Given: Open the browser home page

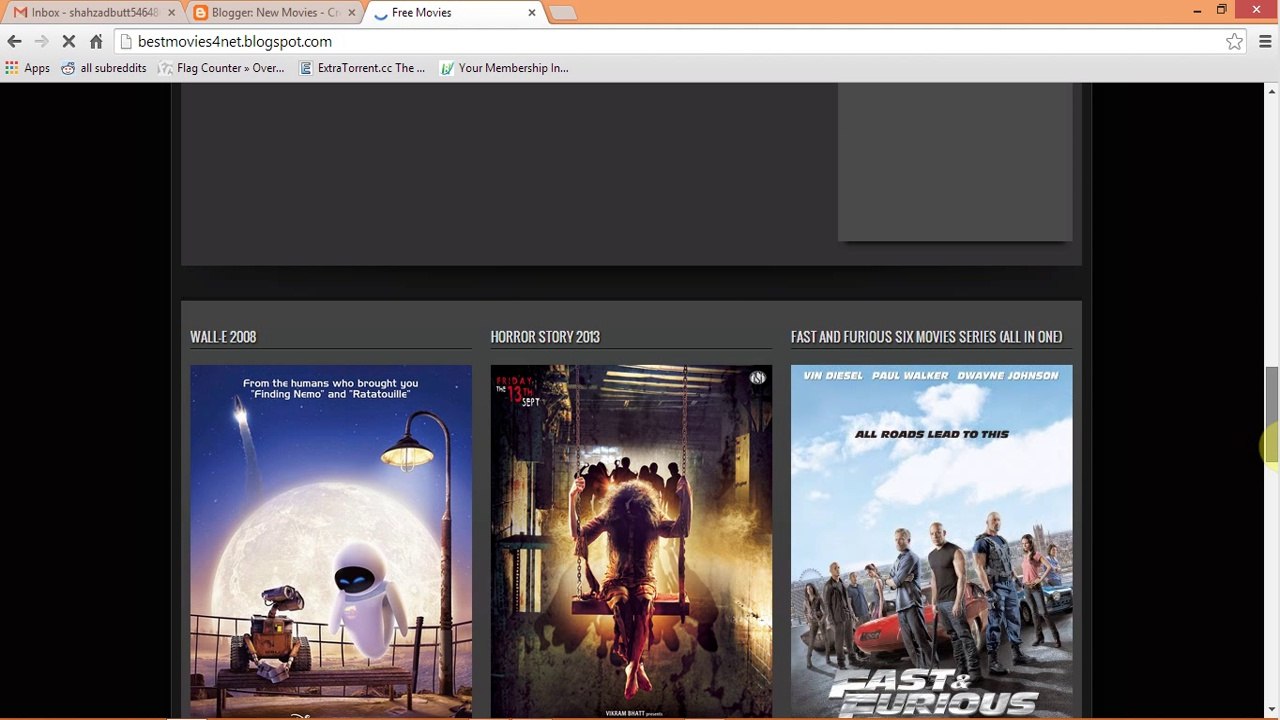Looking at the screenshot, I should (x=96, y=41).
